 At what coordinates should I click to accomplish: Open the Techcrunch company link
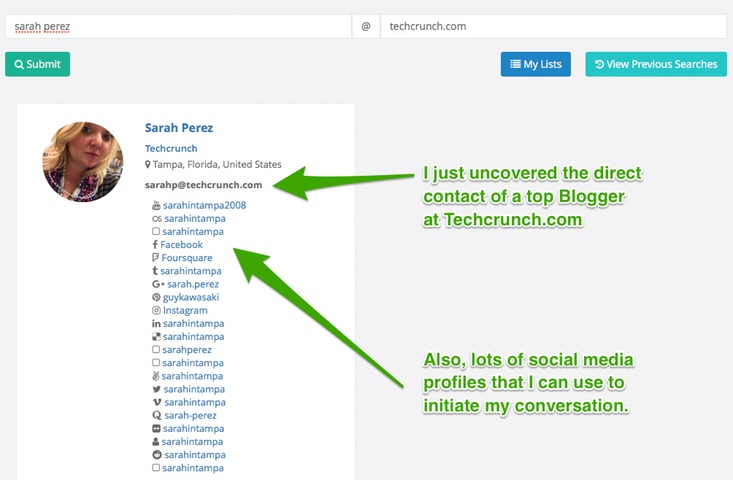[x=171, y=148]
